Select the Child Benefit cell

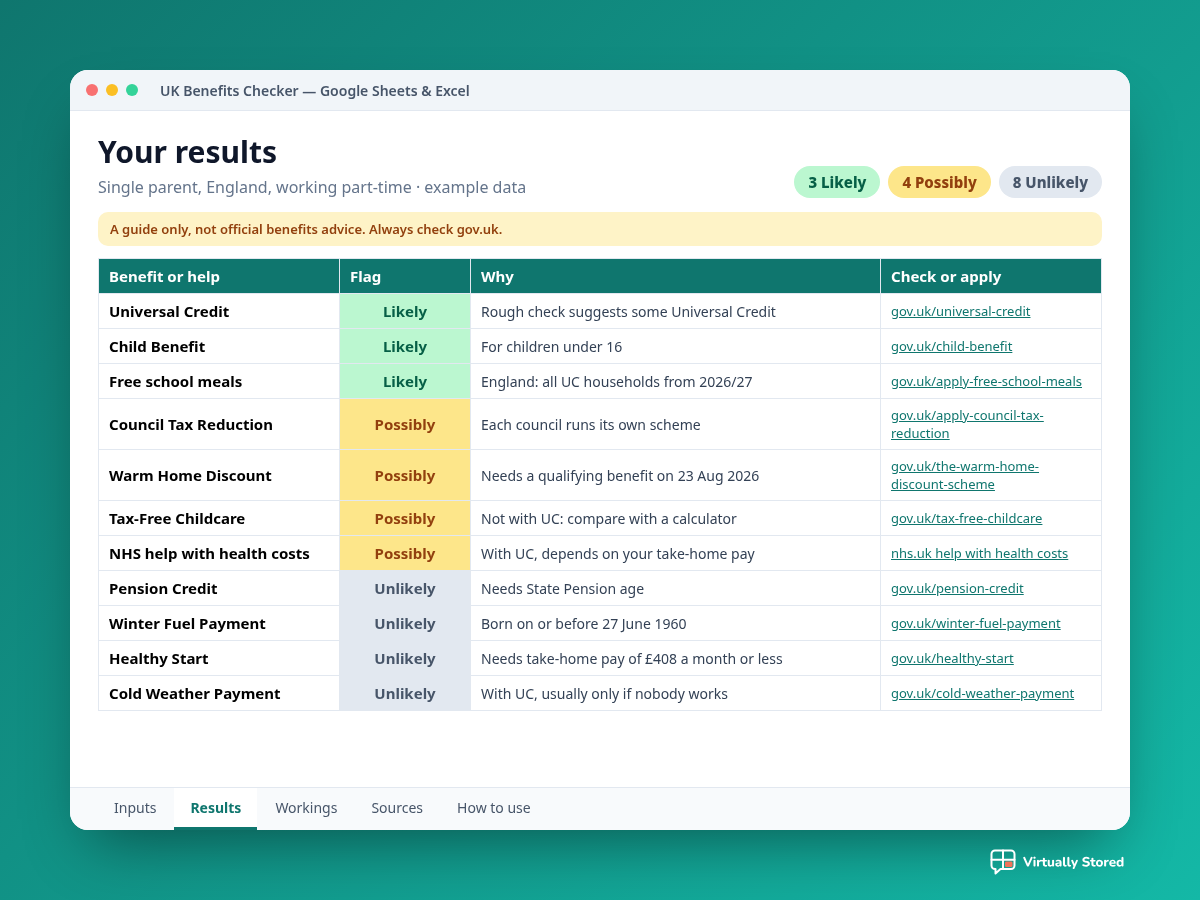(x=219, y=346)
